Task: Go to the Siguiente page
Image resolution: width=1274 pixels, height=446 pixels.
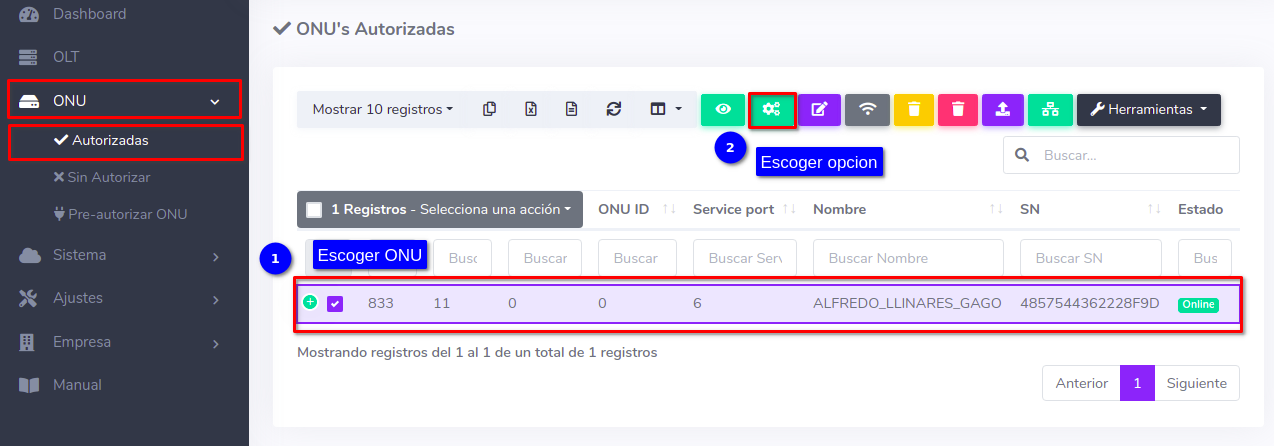Action: (1197, 383)
